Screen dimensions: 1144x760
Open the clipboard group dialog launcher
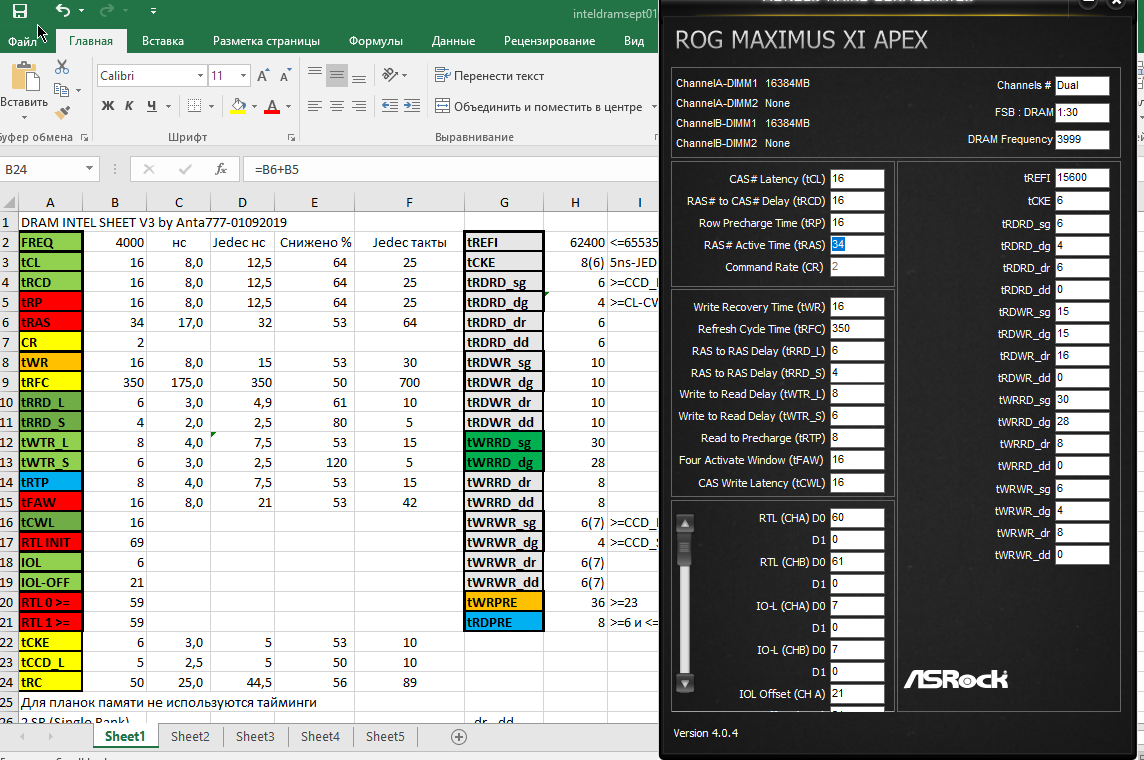pyautogui.click(x=85, y=137)
